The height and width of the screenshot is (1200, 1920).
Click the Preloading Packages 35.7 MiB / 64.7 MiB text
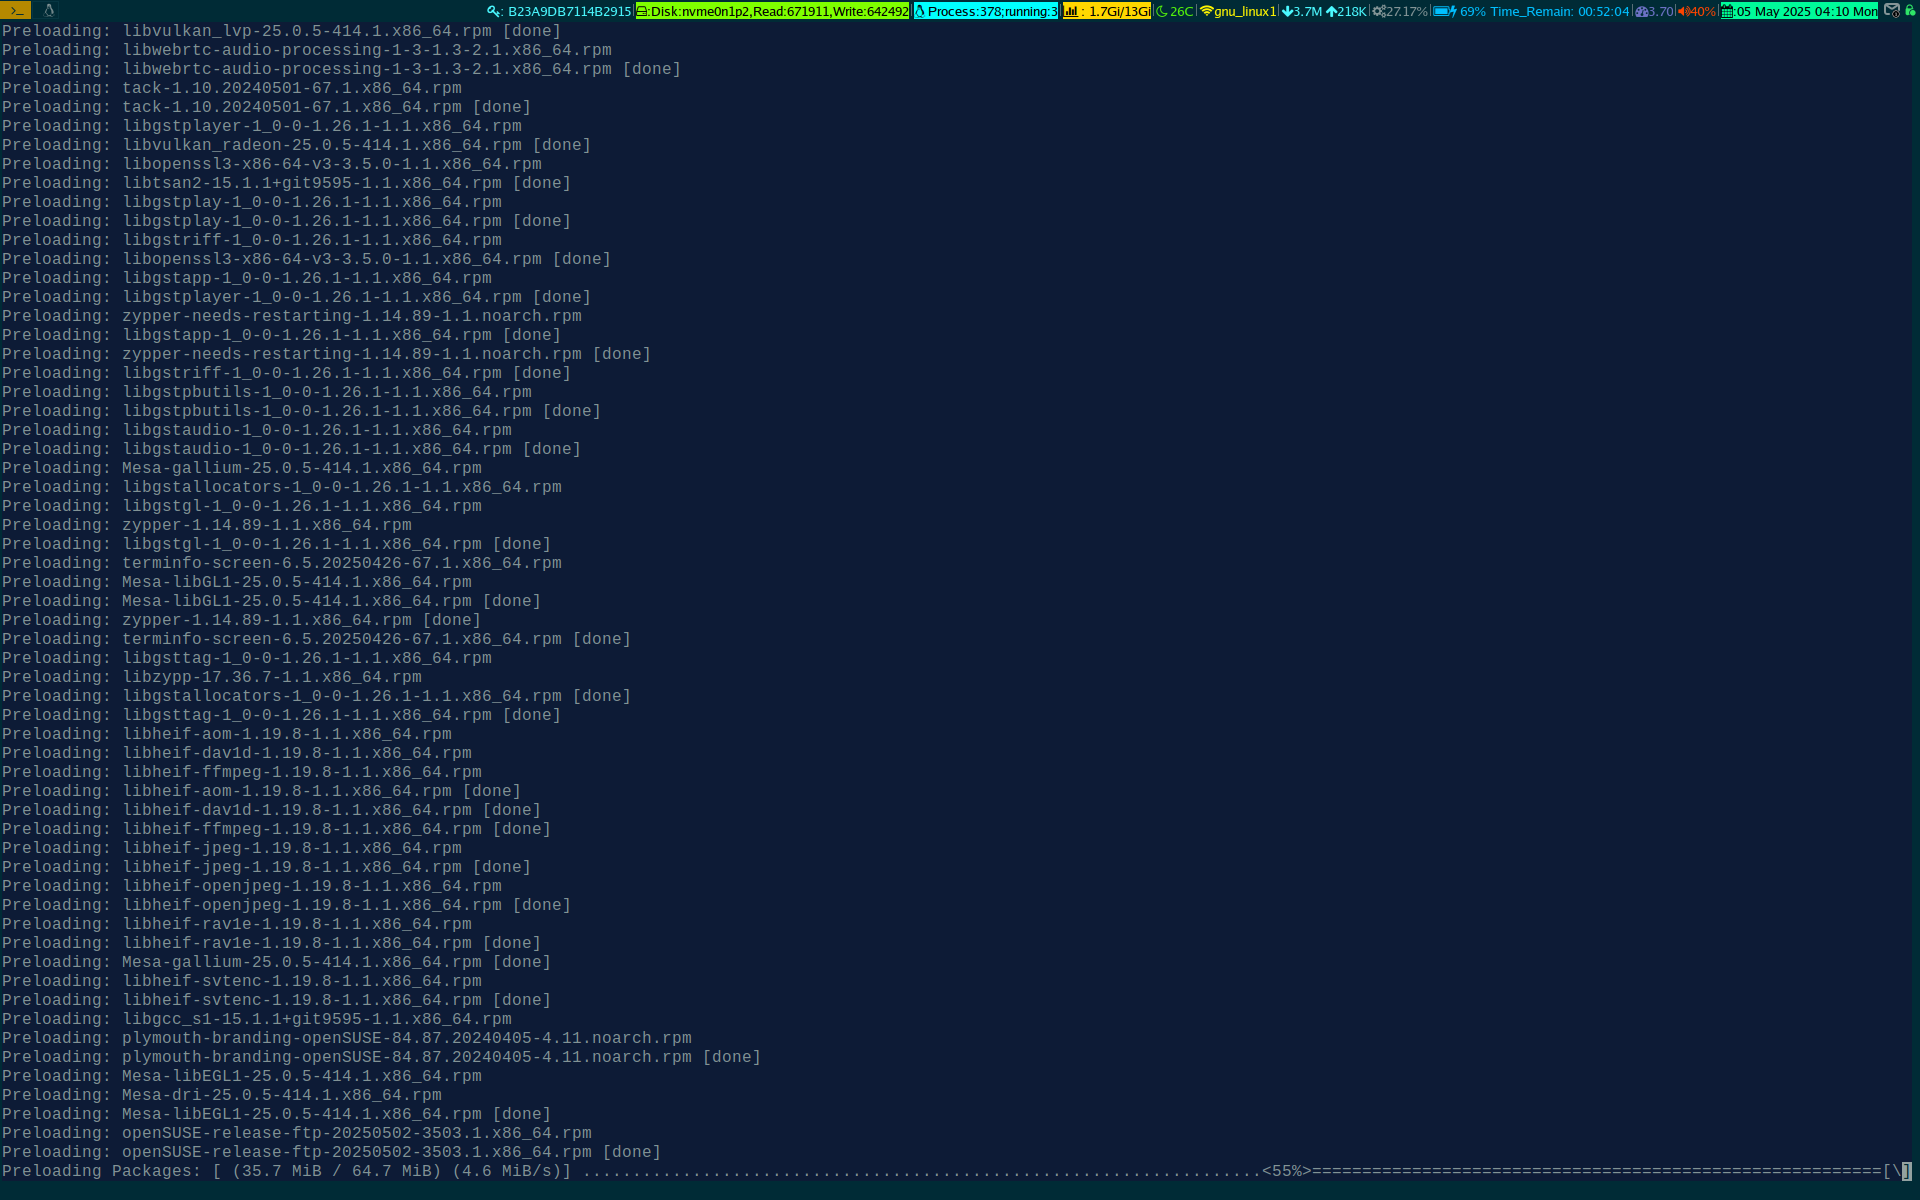pos(221,1171)
